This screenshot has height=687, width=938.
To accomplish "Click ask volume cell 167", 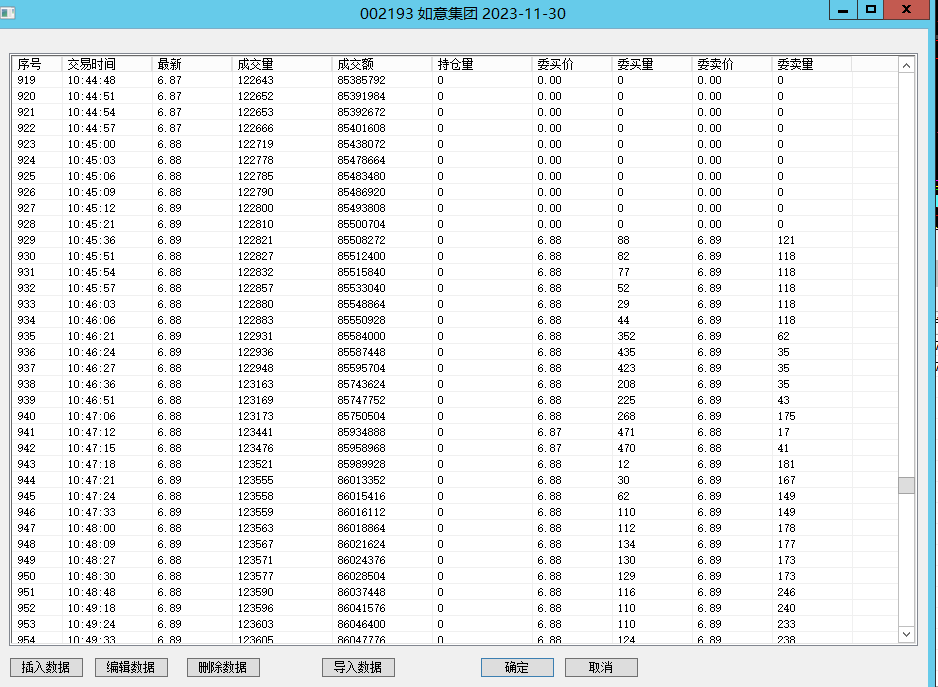I will (x=786, y=480).
